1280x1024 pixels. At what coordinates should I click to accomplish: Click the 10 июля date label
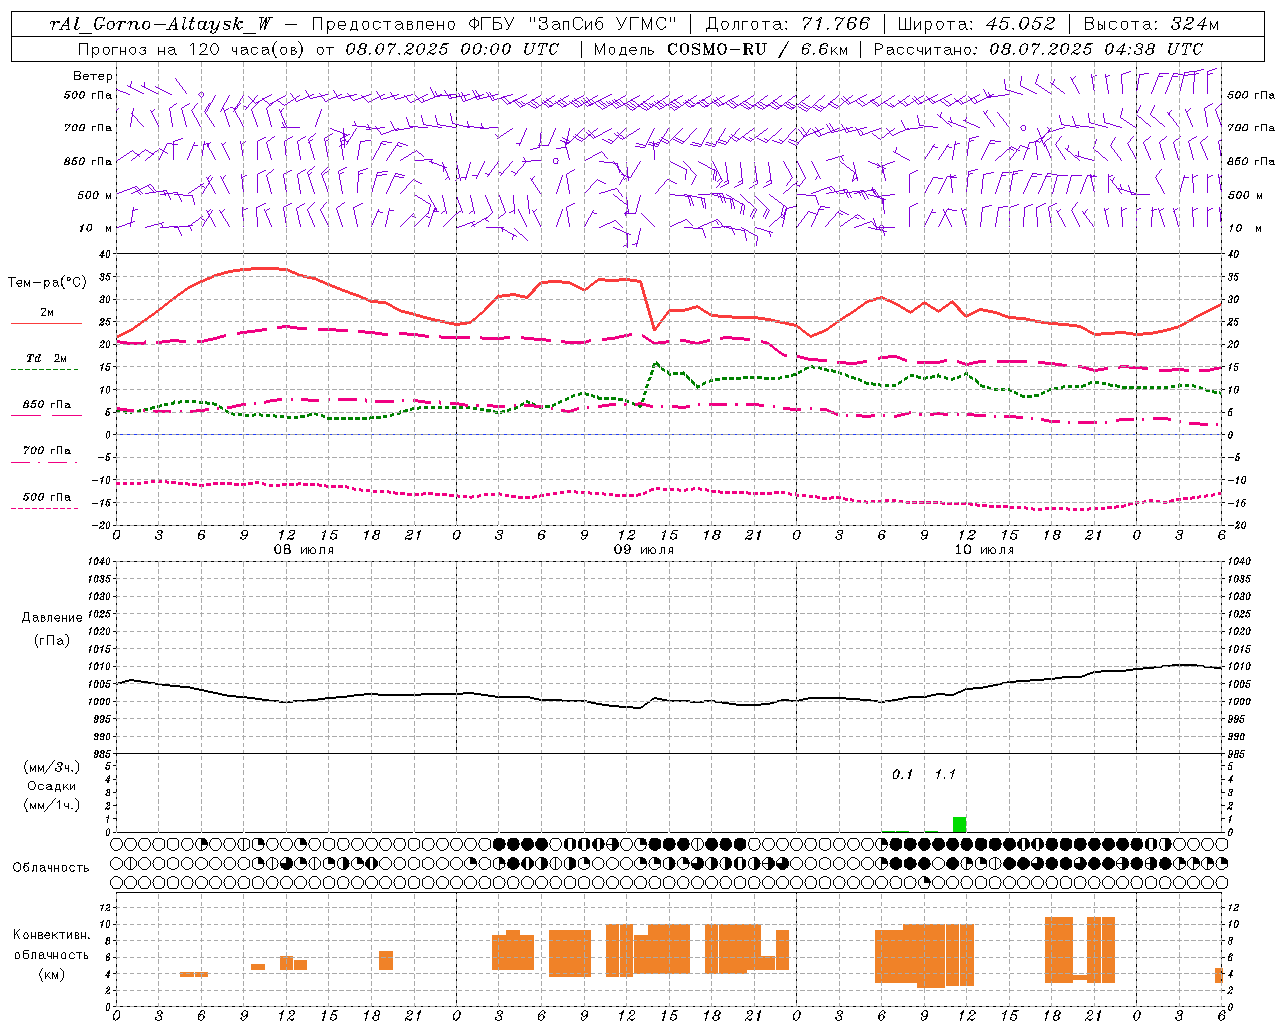pos(984,550)
